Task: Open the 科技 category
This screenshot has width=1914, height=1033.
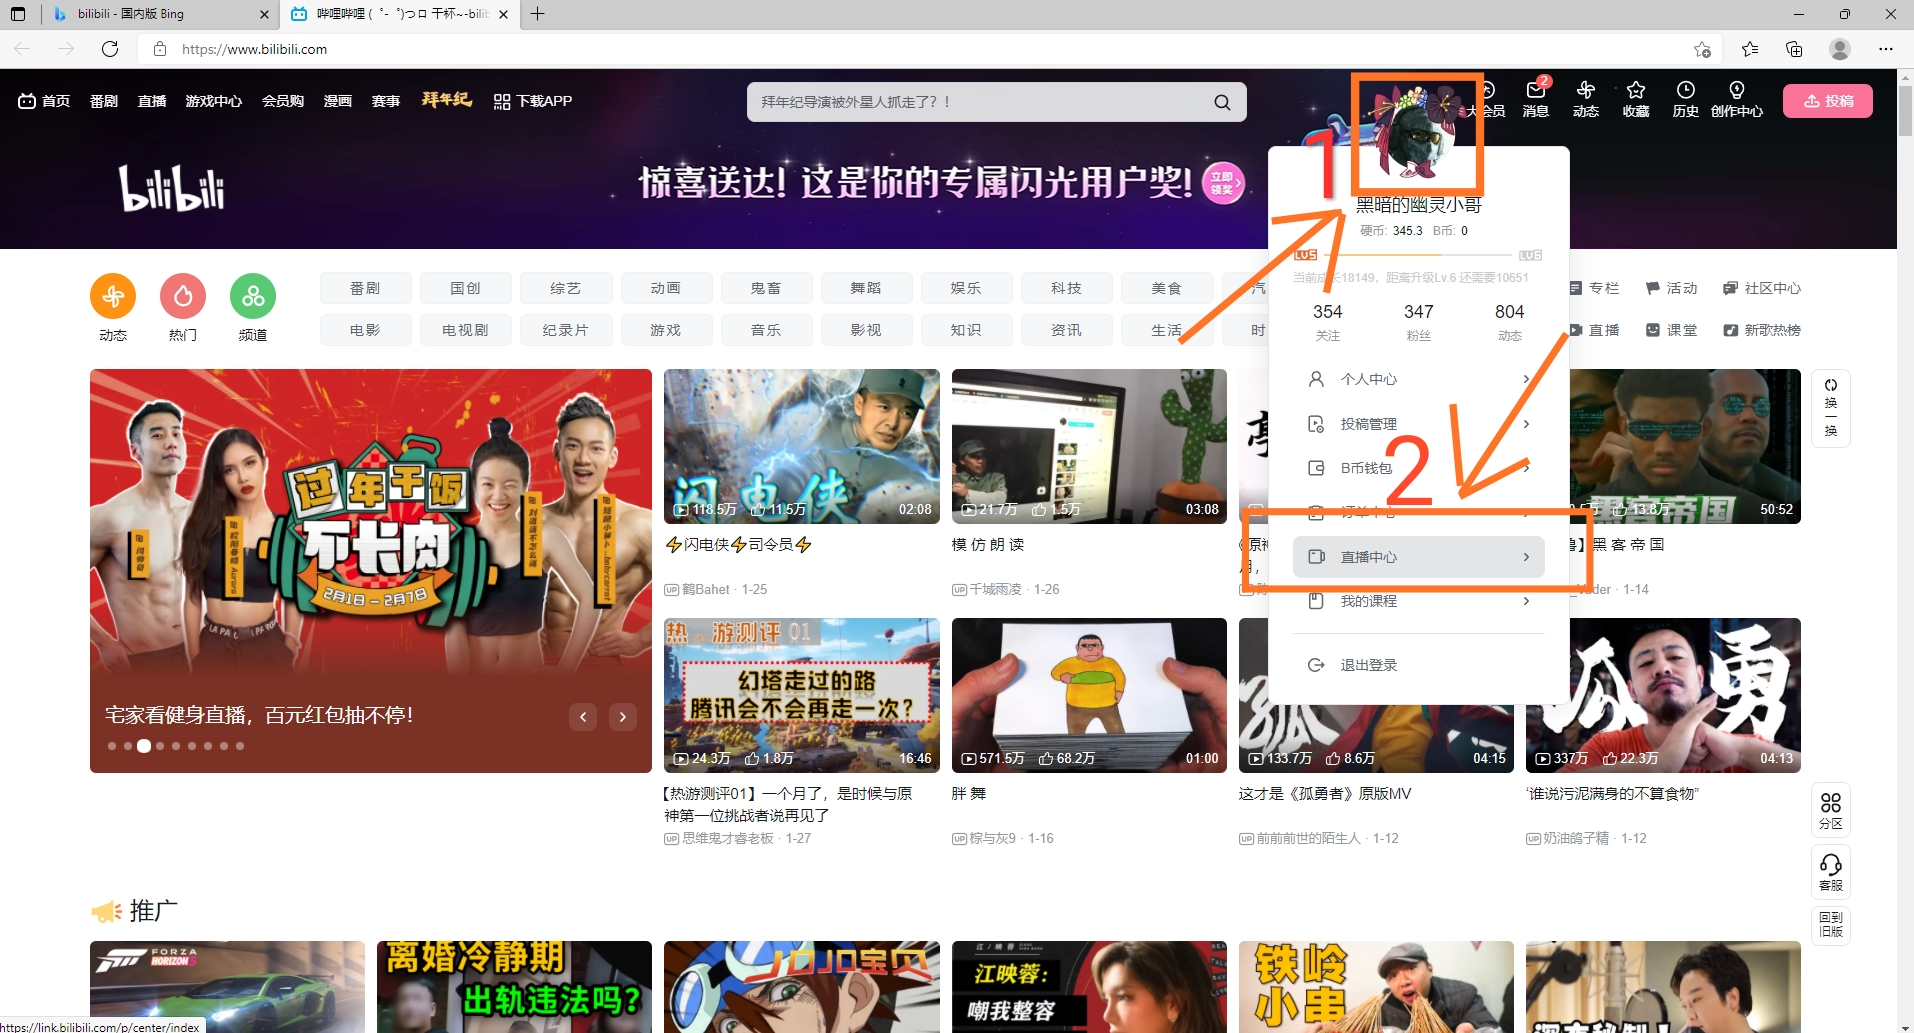Action: (x=1066, y=288)
